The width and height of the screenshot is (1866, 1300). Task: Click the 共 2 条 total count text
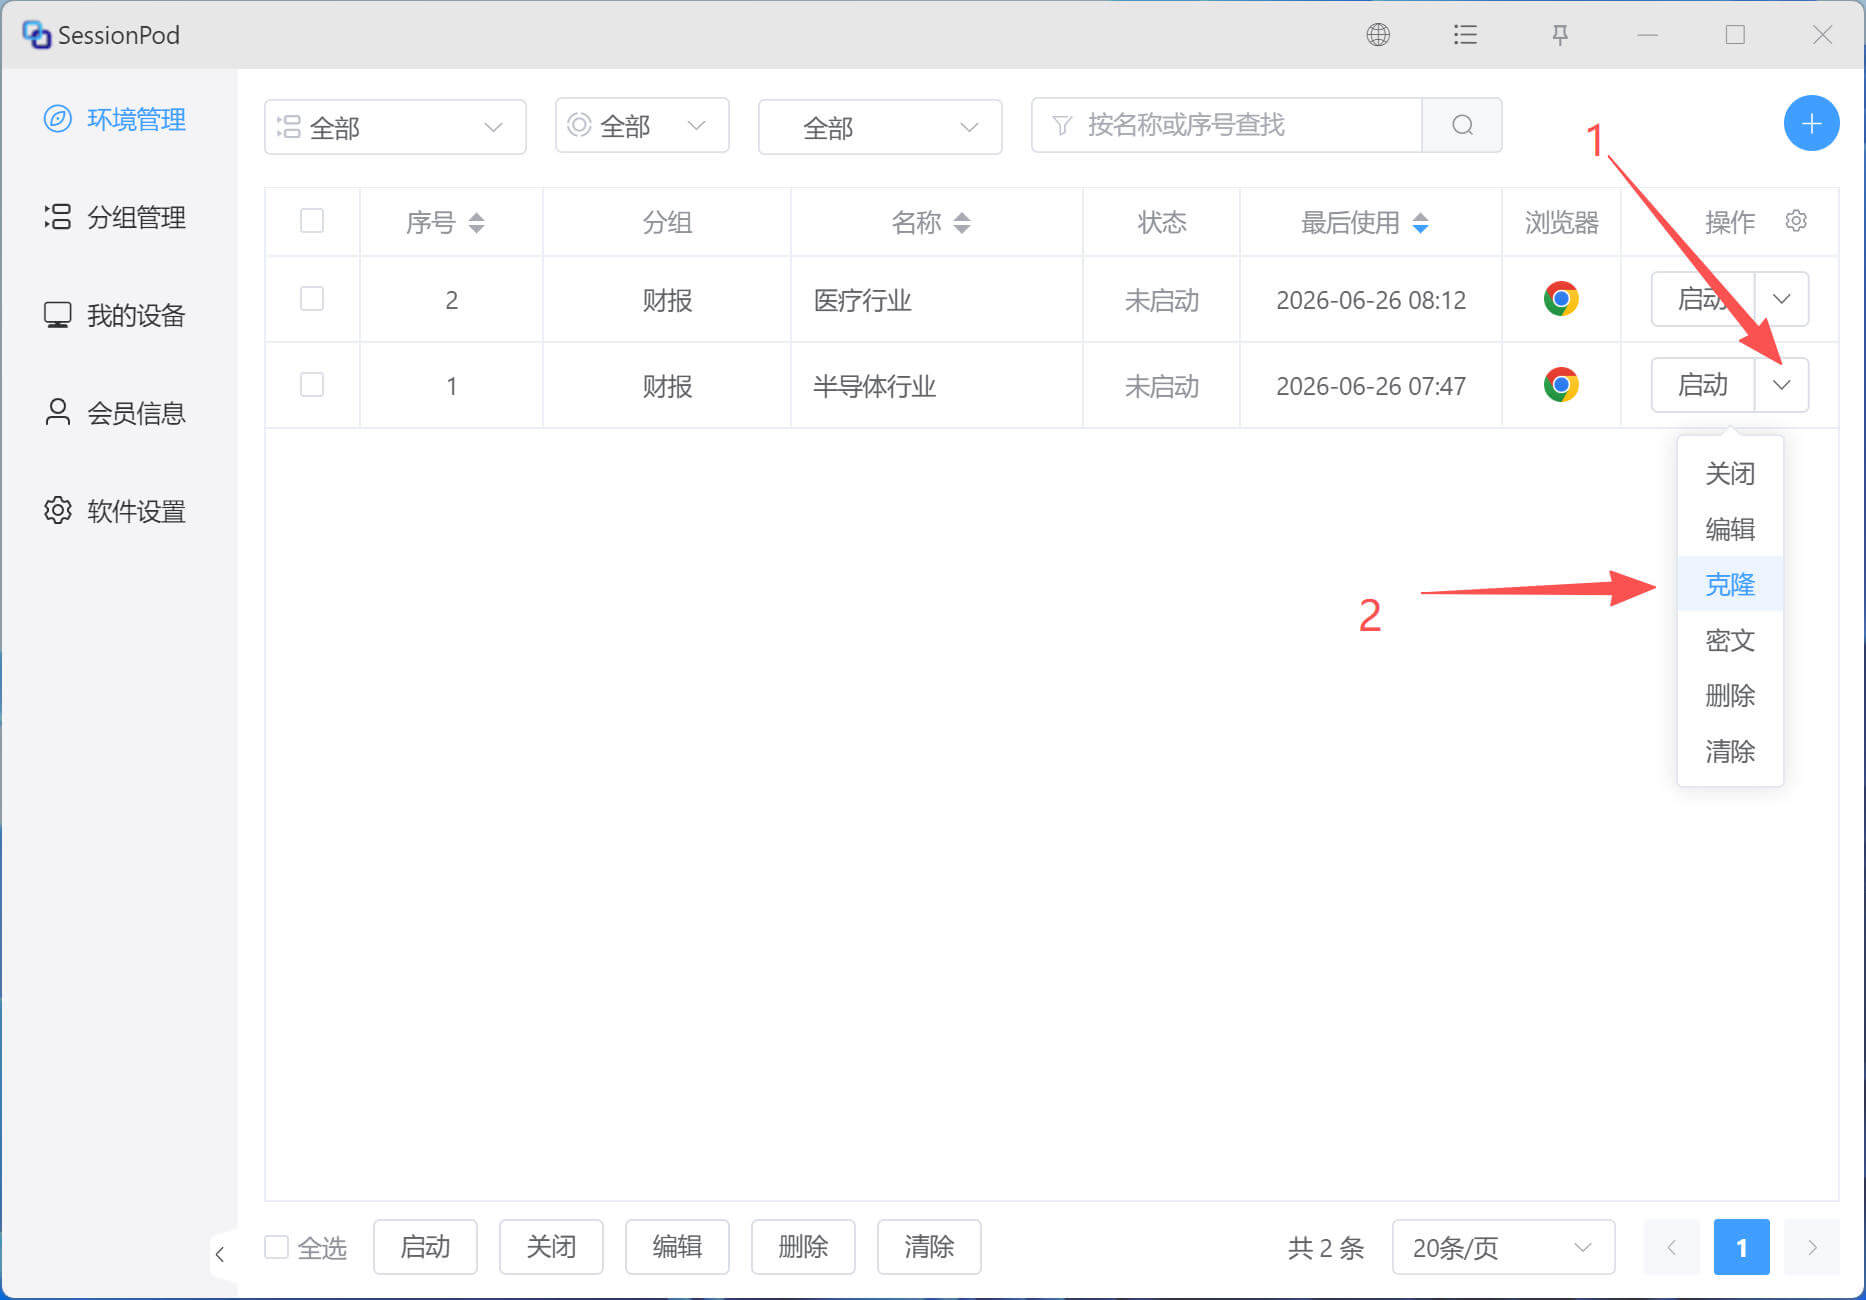[1326, 1248]
